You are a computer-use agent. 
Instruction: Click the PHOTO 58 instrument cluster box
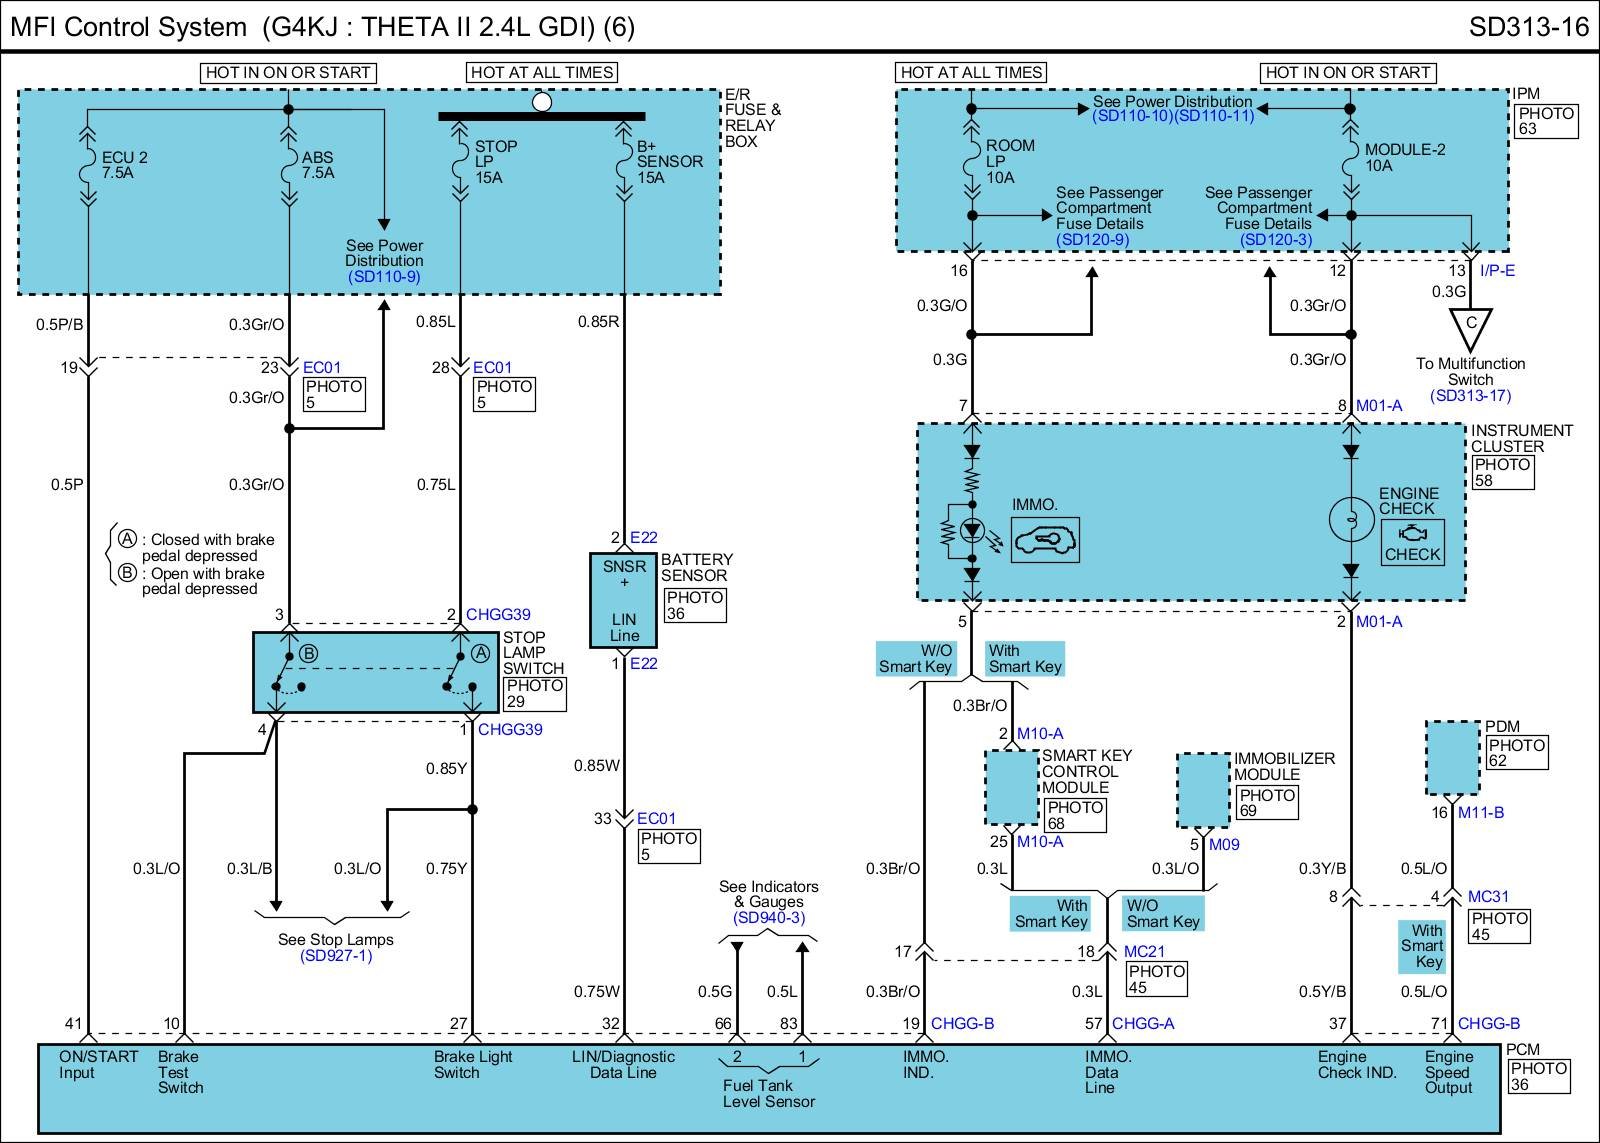(x=1502, y=472)
